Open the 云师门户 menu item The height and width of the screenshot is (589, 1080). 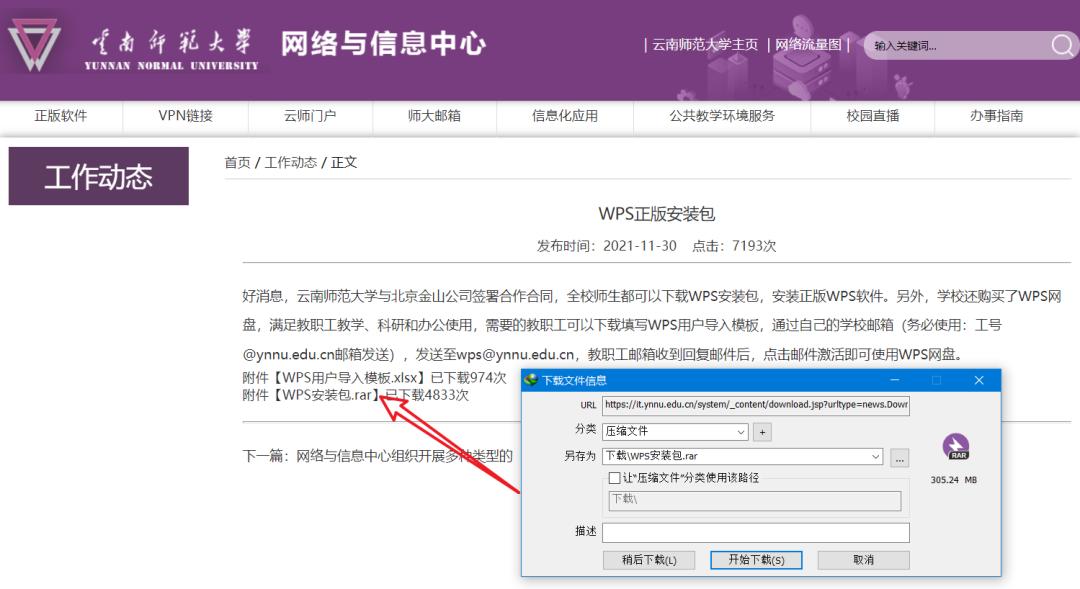310,116
